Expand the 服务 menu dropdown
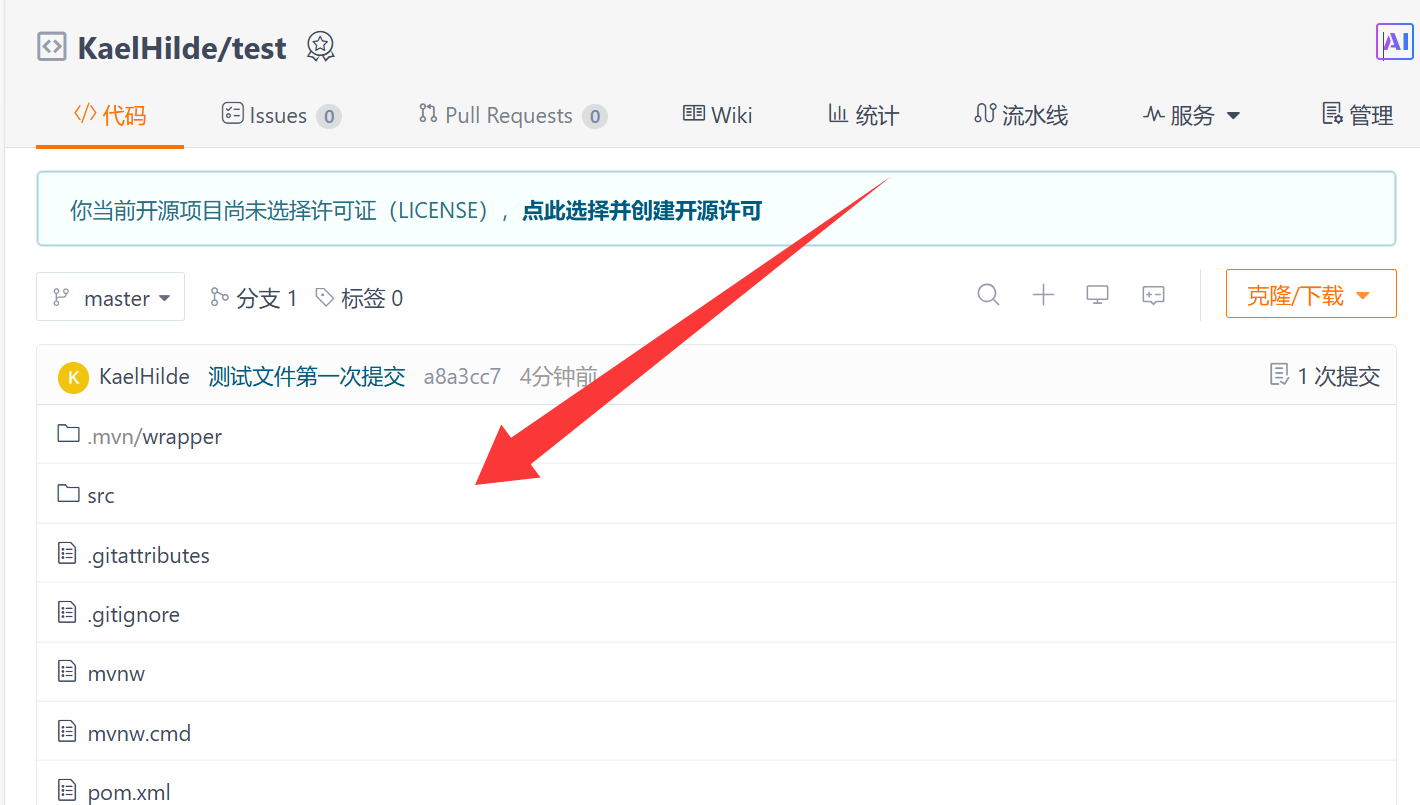Image resolution: width=1420 pixels, height=805 pixels. (1191, 115)
